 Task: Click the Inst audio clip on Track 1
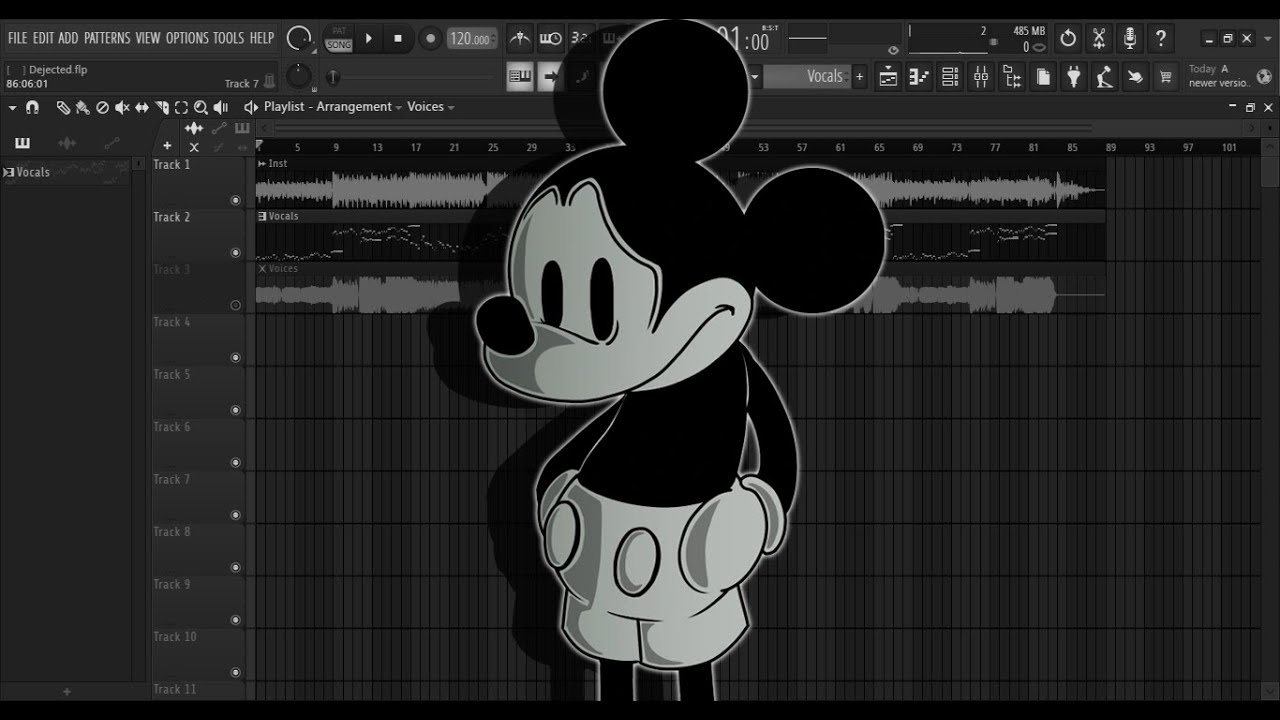[x=680, y=184]
